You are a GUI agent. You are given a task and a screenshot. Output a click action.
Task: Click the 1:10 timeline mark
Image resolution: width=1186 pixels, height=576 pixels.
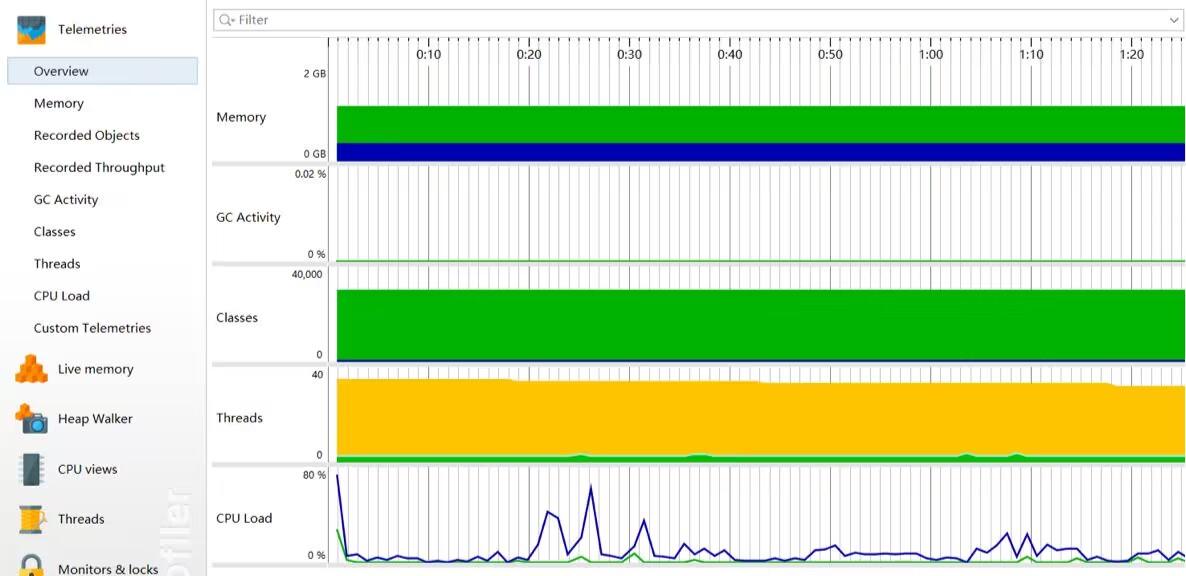(1032, 55)
